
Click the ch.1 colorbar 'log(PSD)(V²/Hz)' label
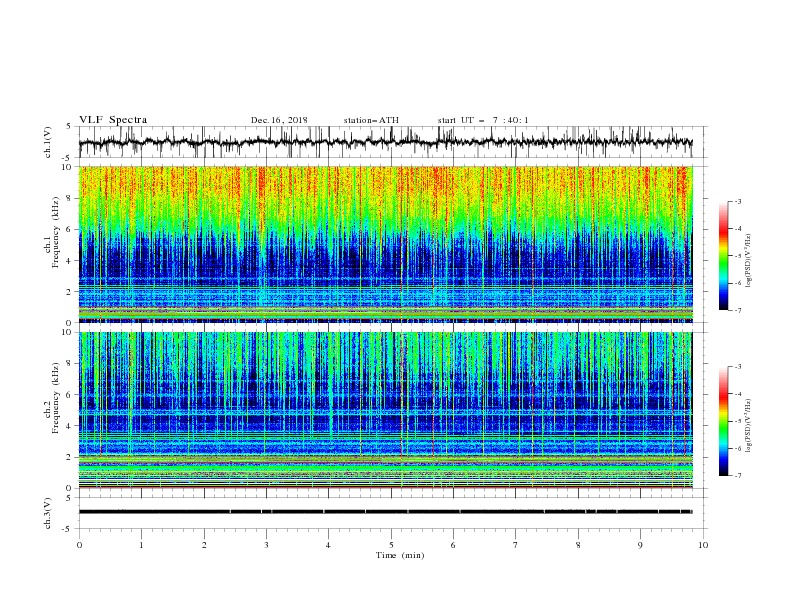click(x=750, y=261)
